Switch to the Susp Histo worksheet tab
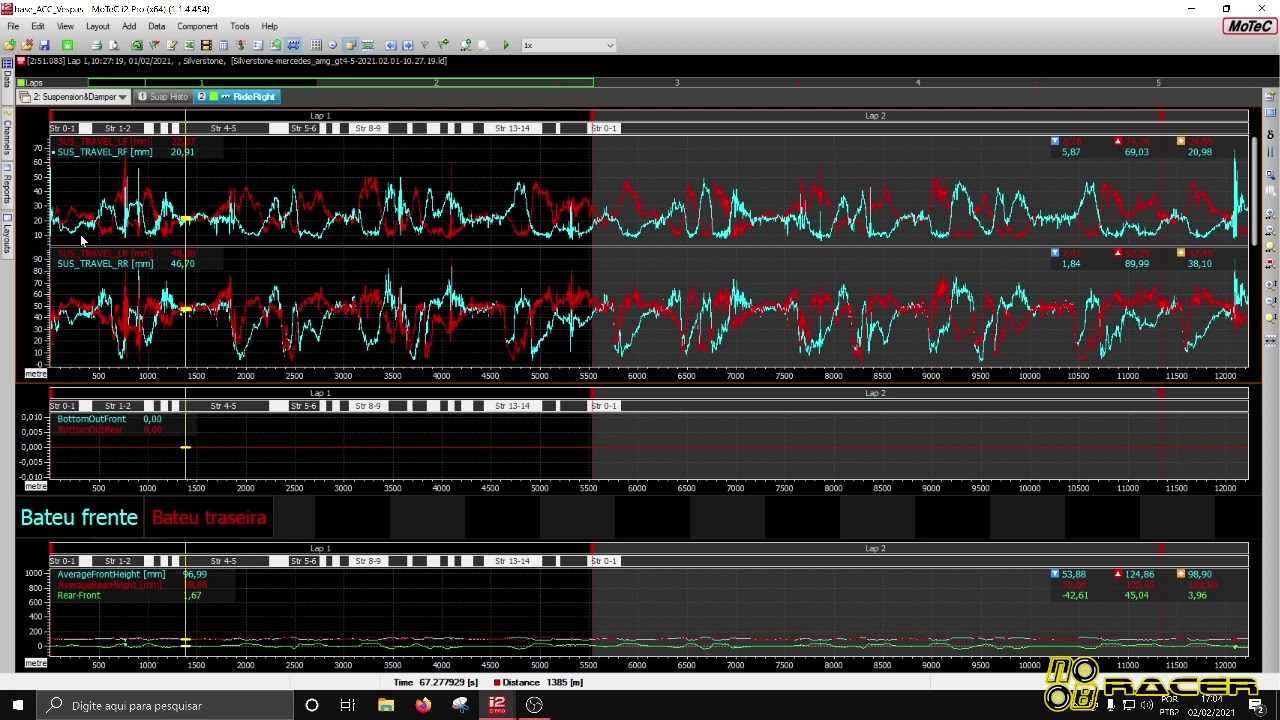Viewport: 1280px width, 720px height. [x=163, y=97]
